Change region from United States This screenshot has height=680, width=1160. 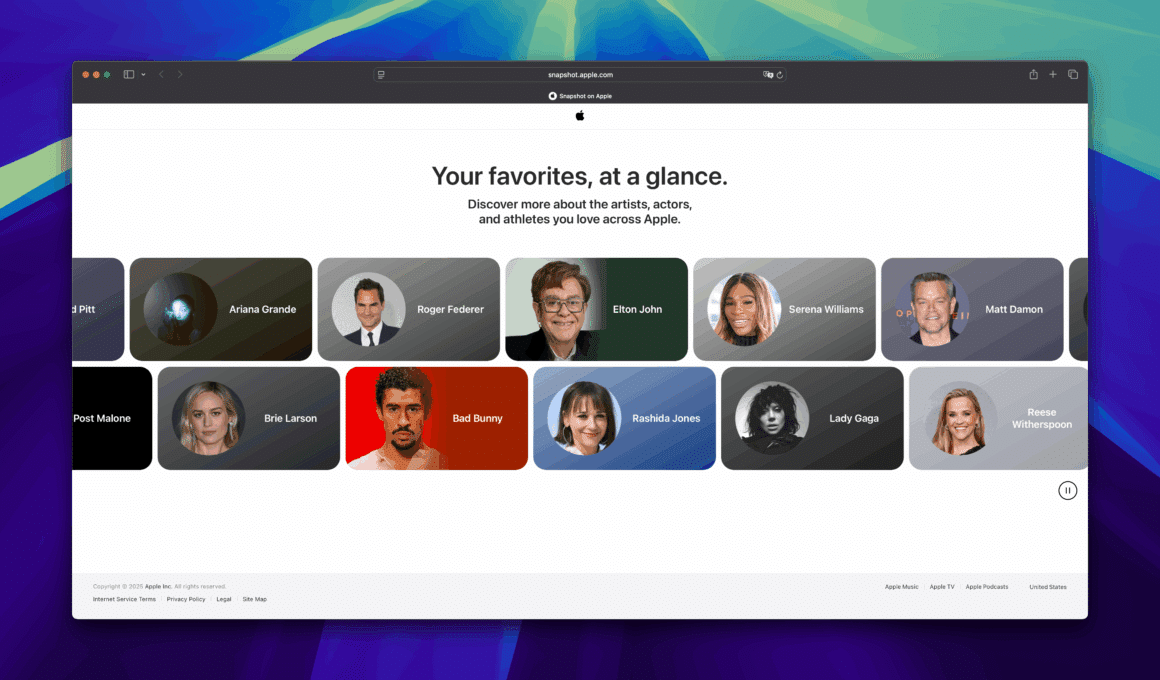click(x=1048, y=587)
